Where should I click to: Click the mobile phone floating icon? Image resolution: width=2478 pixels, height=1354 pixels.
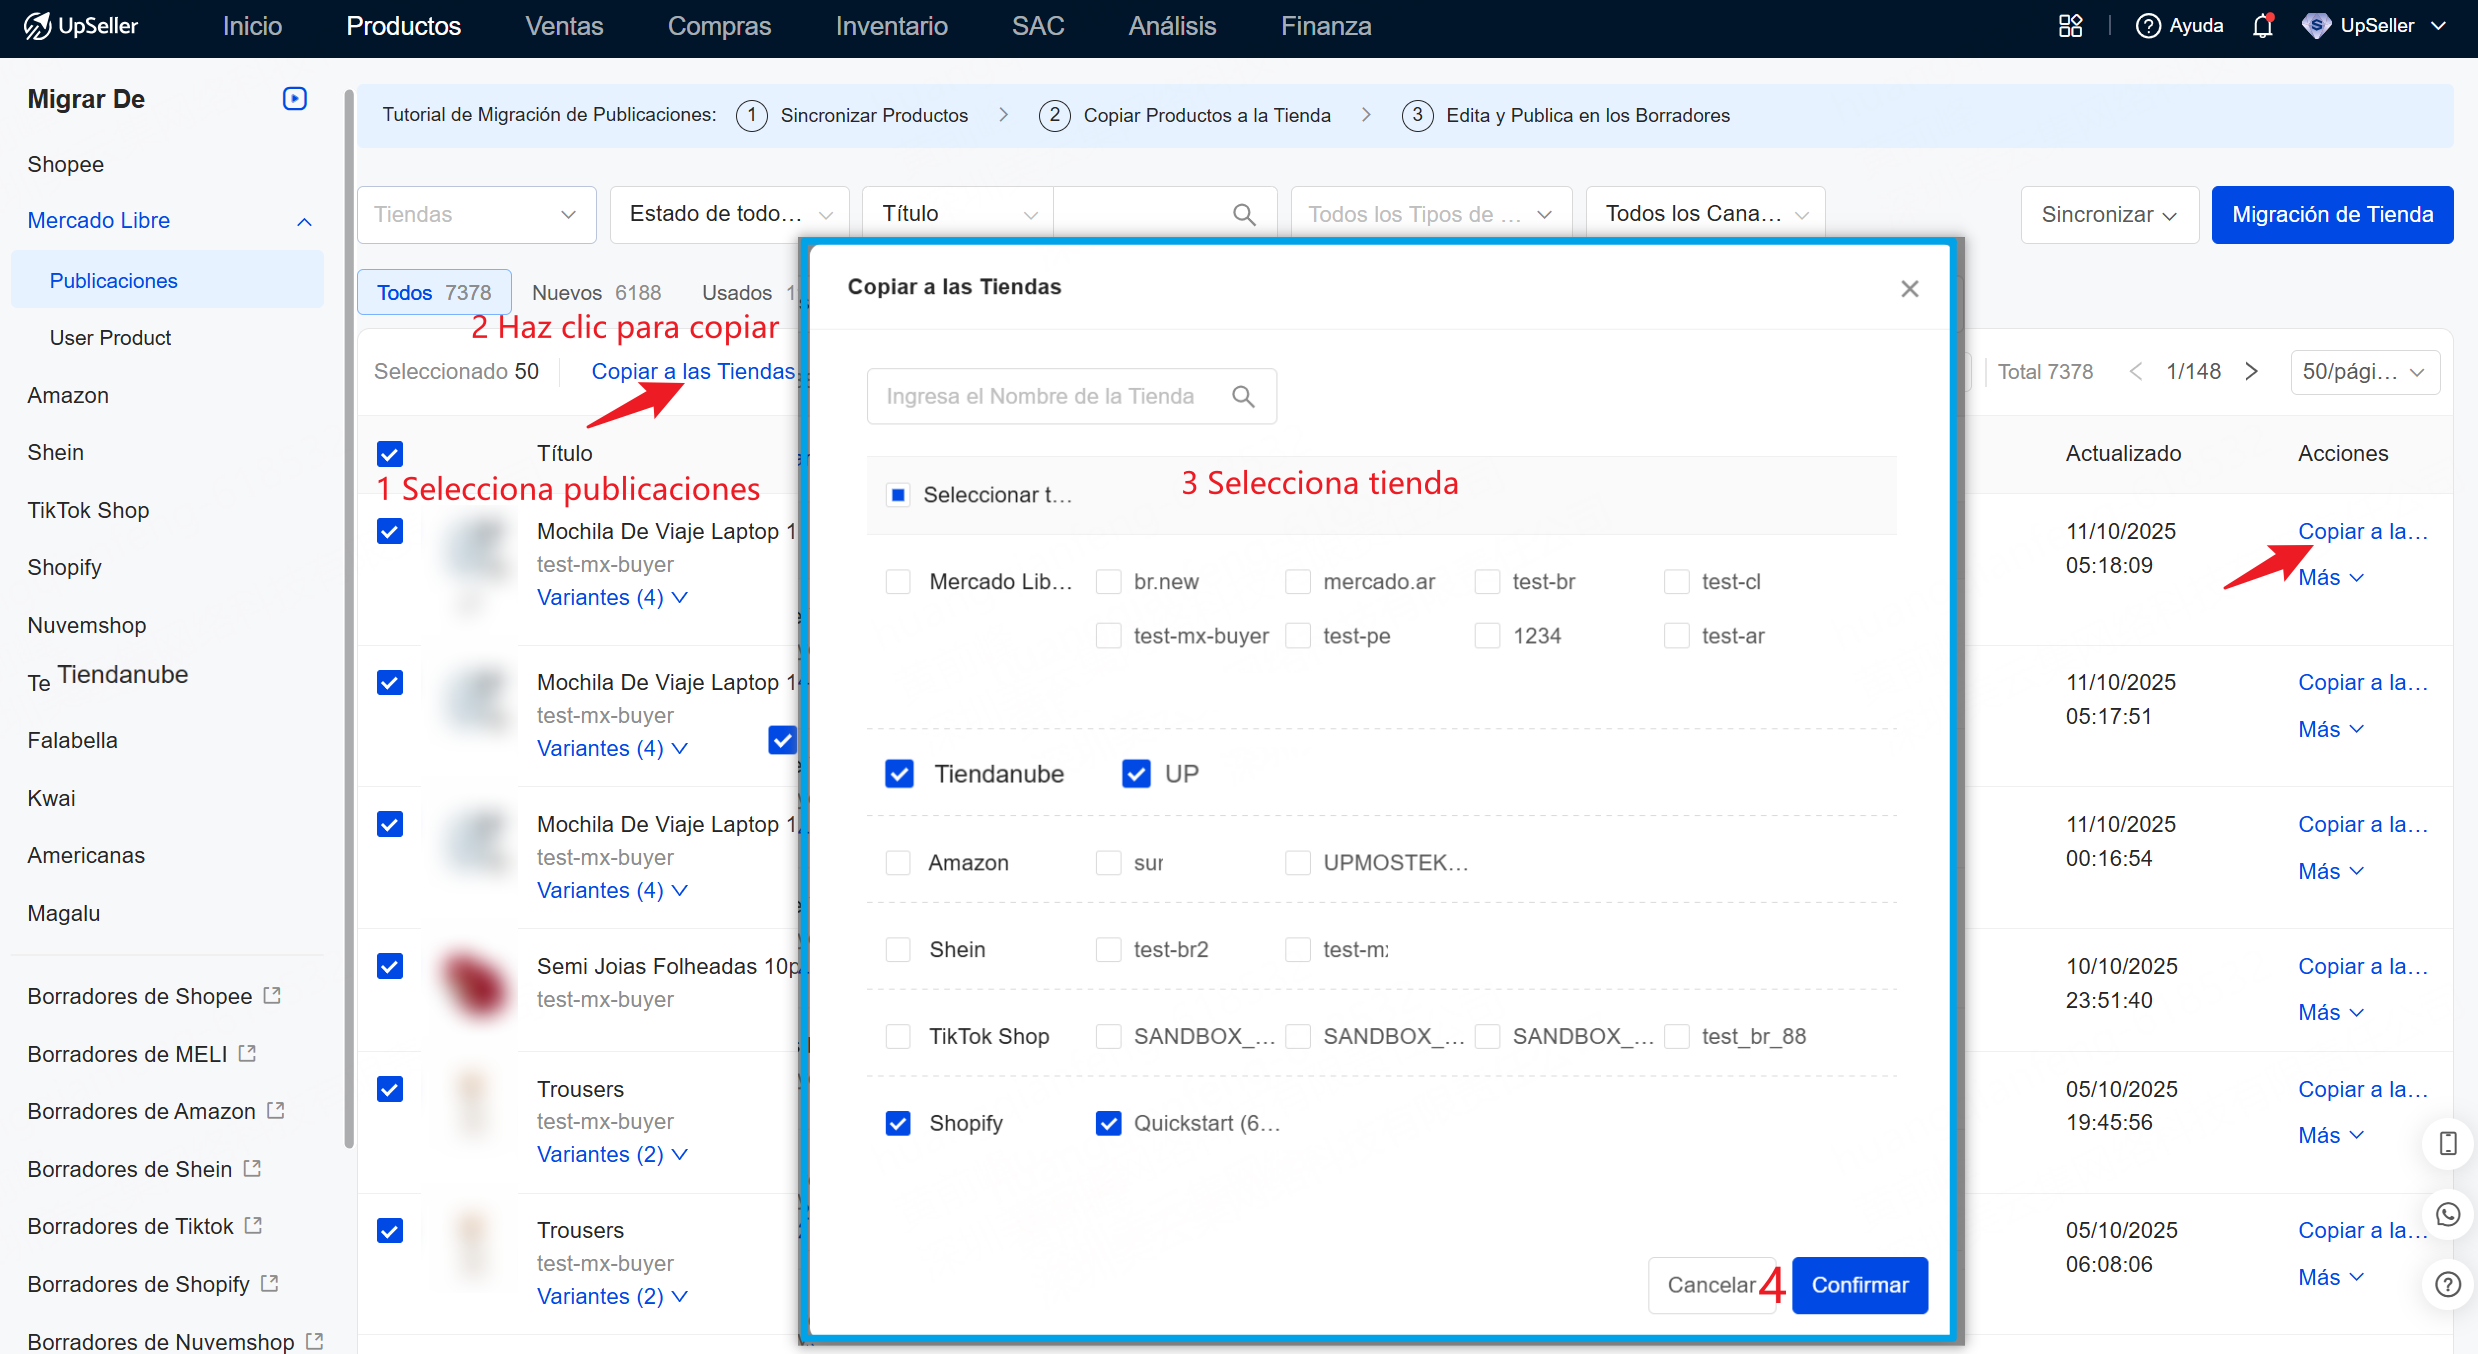(x=2447, y=1143)
